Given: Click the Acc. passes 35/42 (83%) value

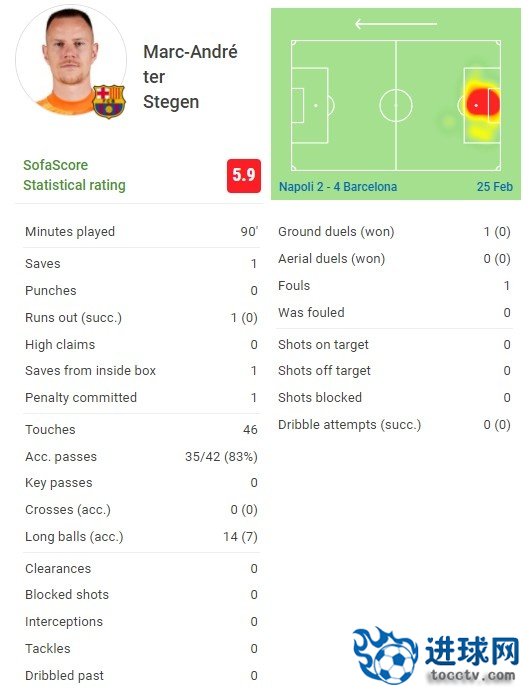Looking at the screenshot, I should point(221,456).
